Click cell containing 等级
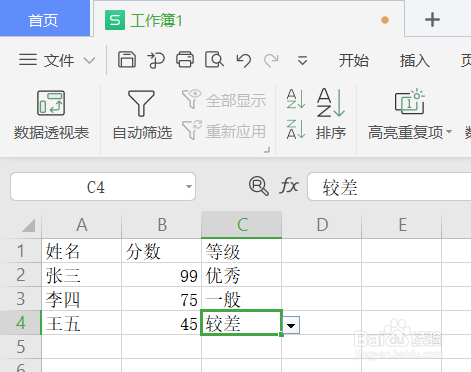Screen dimensions: 471x372 point(242,251)
